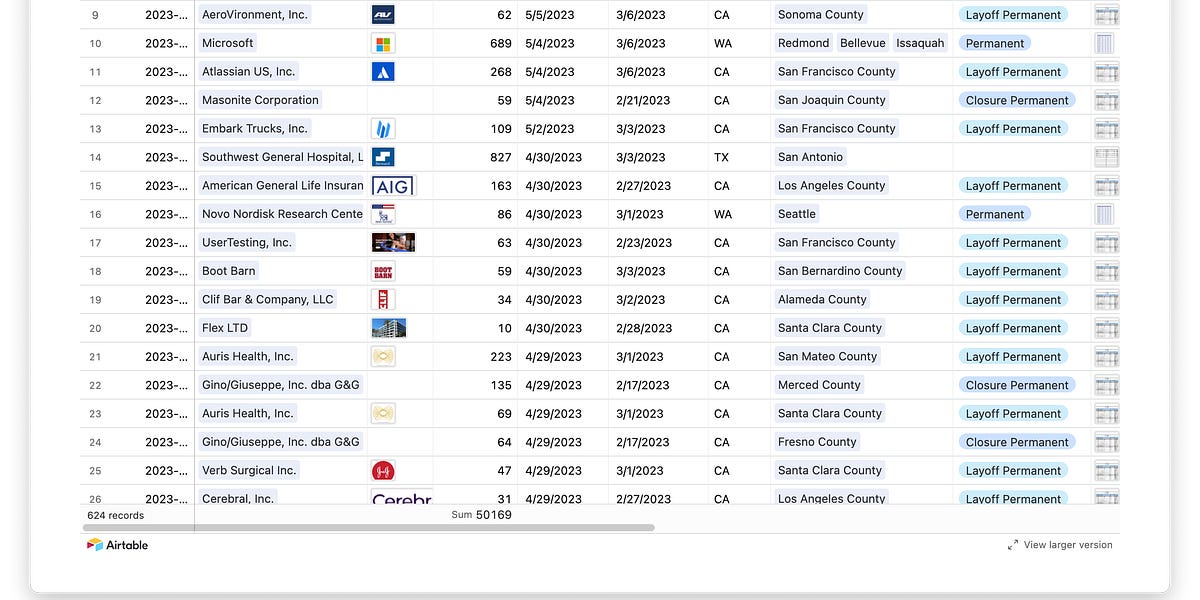Image resolution: width=1200 pixels, height=600 pixels.
Task: Click the Boot Barn logo icon
Action: point(382,271)
